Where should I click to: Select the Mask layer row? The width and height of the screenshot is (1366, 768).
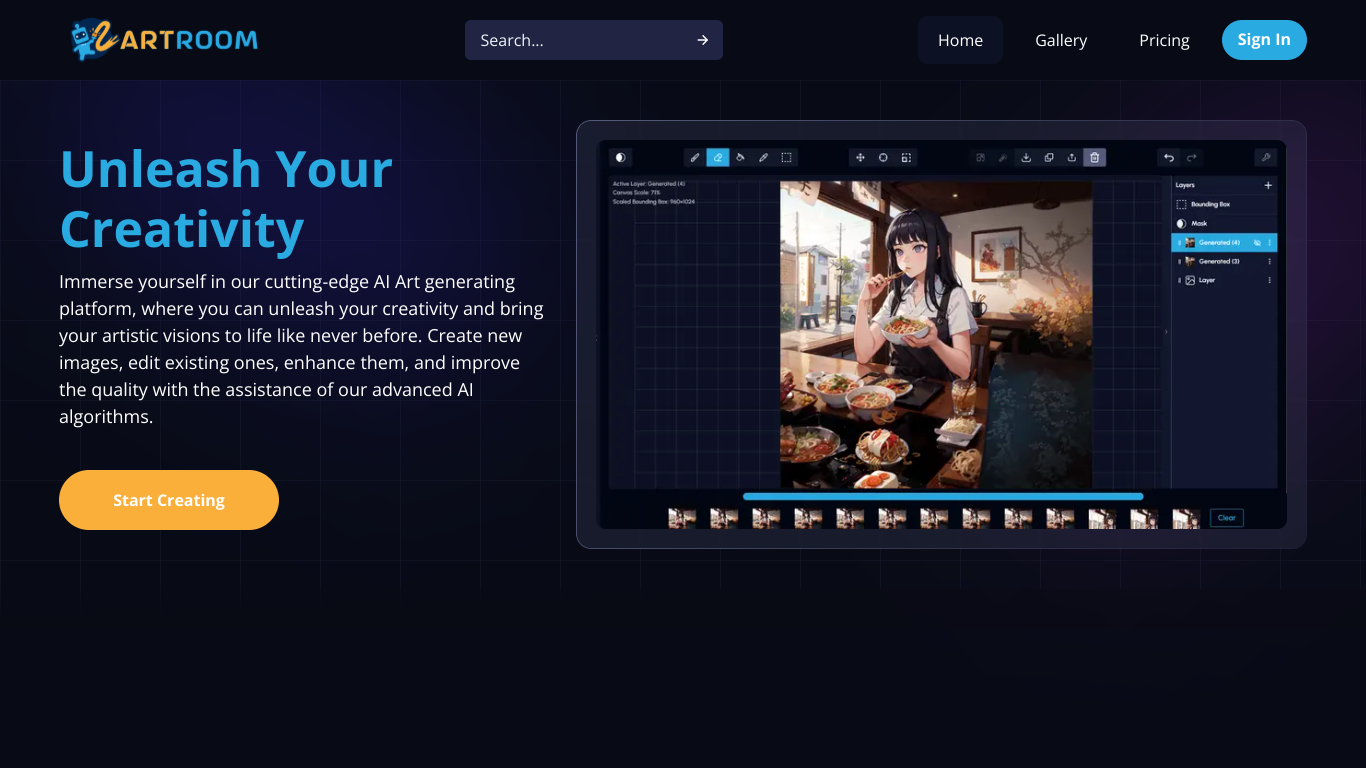pyautogui.click(x=1224, y=224)
